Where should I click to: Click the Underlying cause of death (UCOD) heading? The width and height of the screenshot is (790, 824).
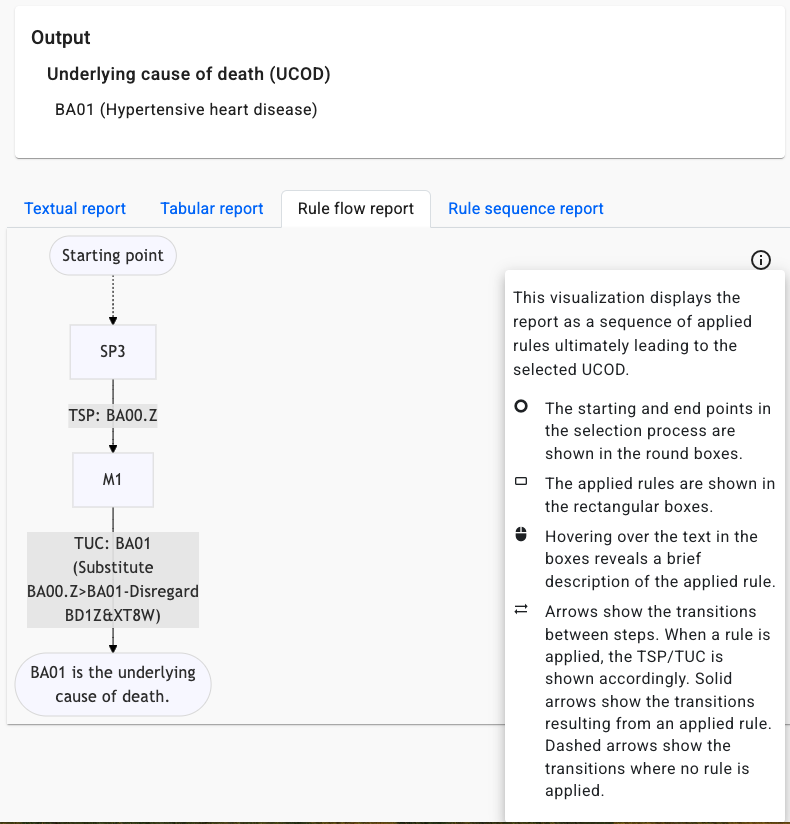[189, 74]
